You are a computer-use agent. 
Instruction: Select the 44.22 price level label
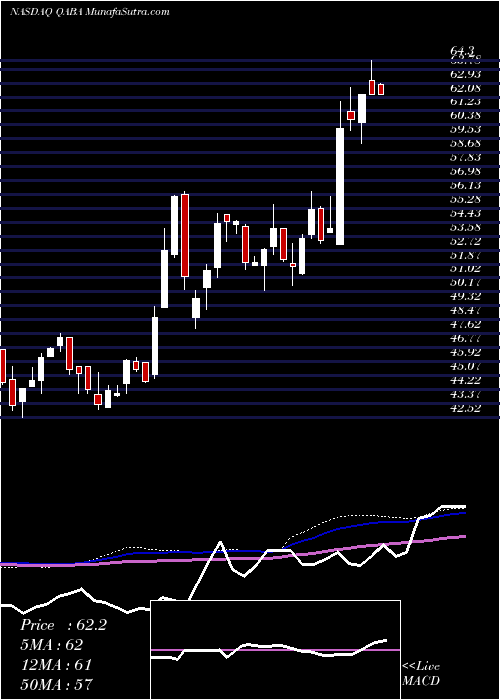(465, 380)
